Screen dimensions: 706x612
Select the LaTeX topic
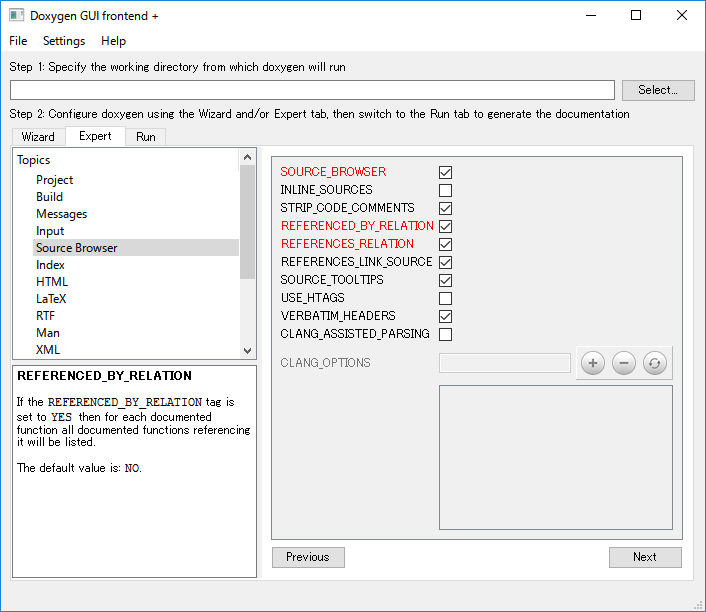pos(51,299)
